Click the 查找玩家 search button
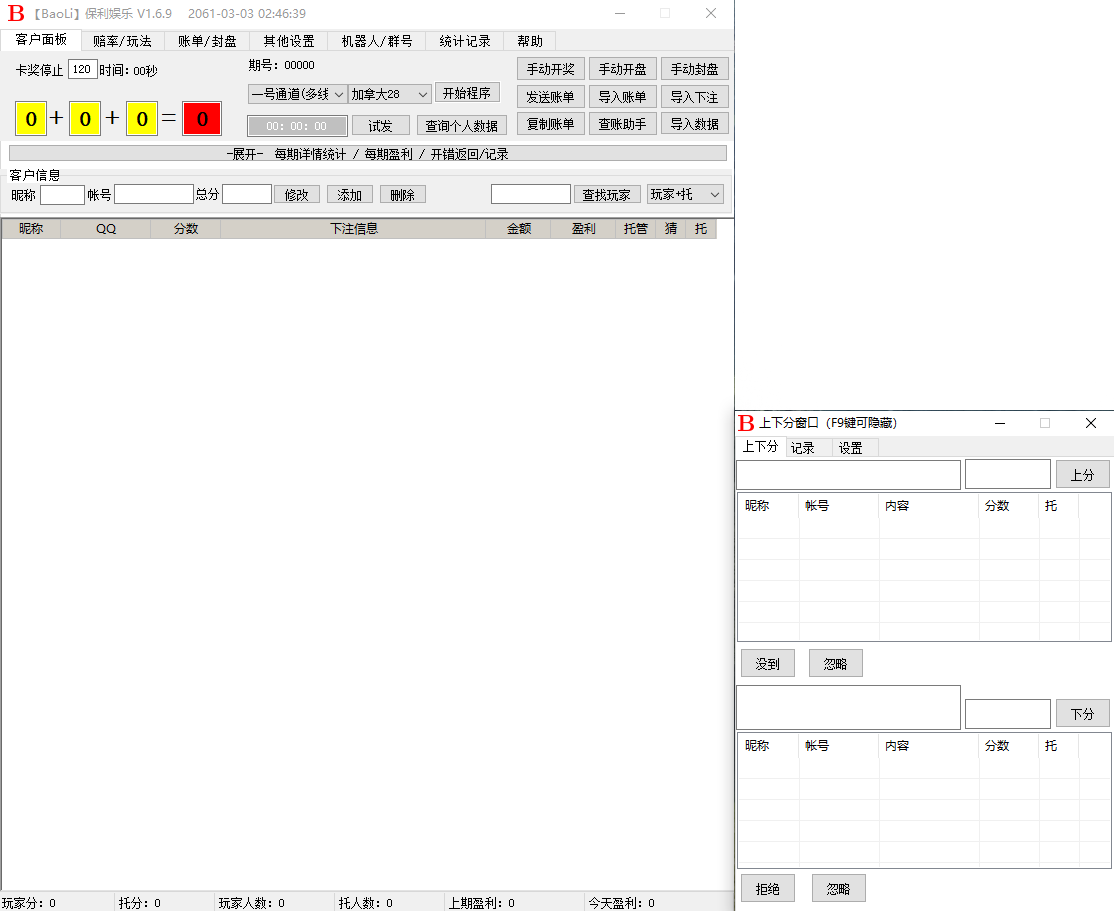This screenshot has height=911, width=1114. pos(607,193)
